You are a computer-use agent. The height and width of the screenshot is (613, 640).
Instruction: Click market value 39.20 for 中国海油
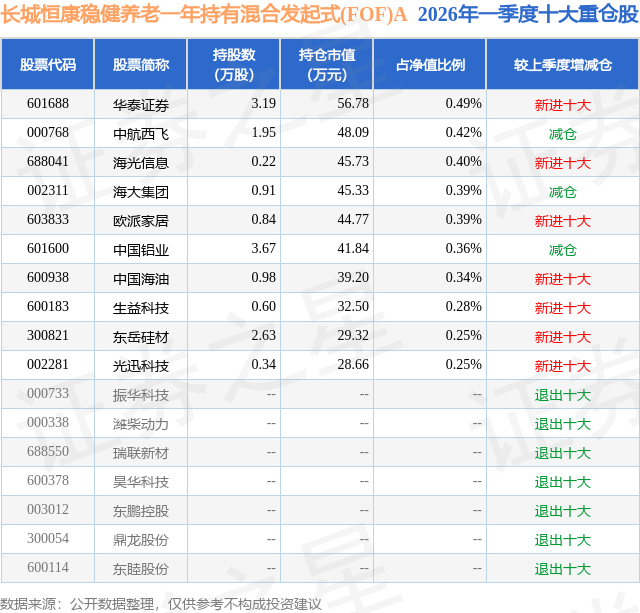(353, 278)
